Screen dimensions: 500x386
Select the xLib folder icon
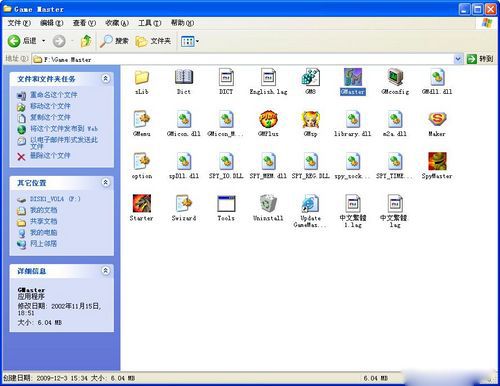click(x=142, y=78)
